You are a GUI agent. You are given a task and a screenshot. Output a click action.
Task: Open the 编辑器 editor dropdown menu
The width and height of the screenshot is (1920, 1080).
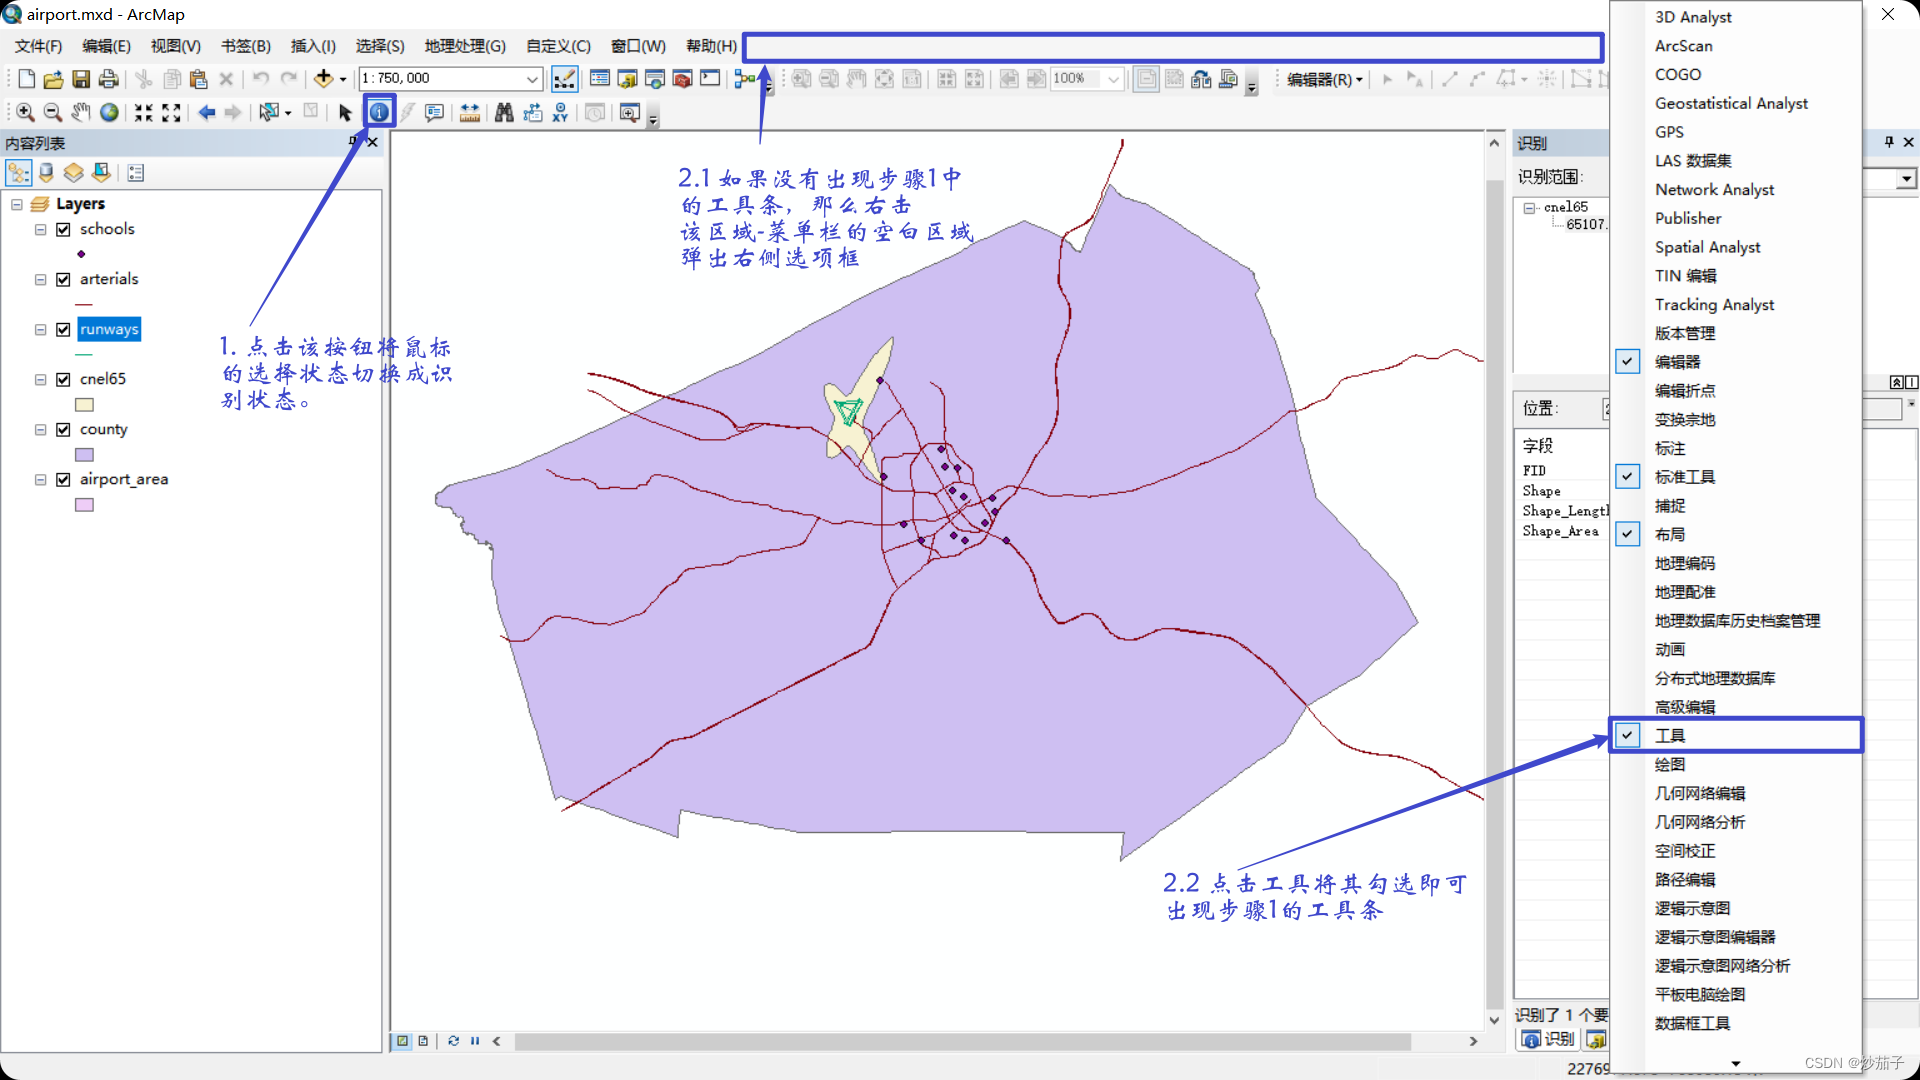click(1324, 79)
